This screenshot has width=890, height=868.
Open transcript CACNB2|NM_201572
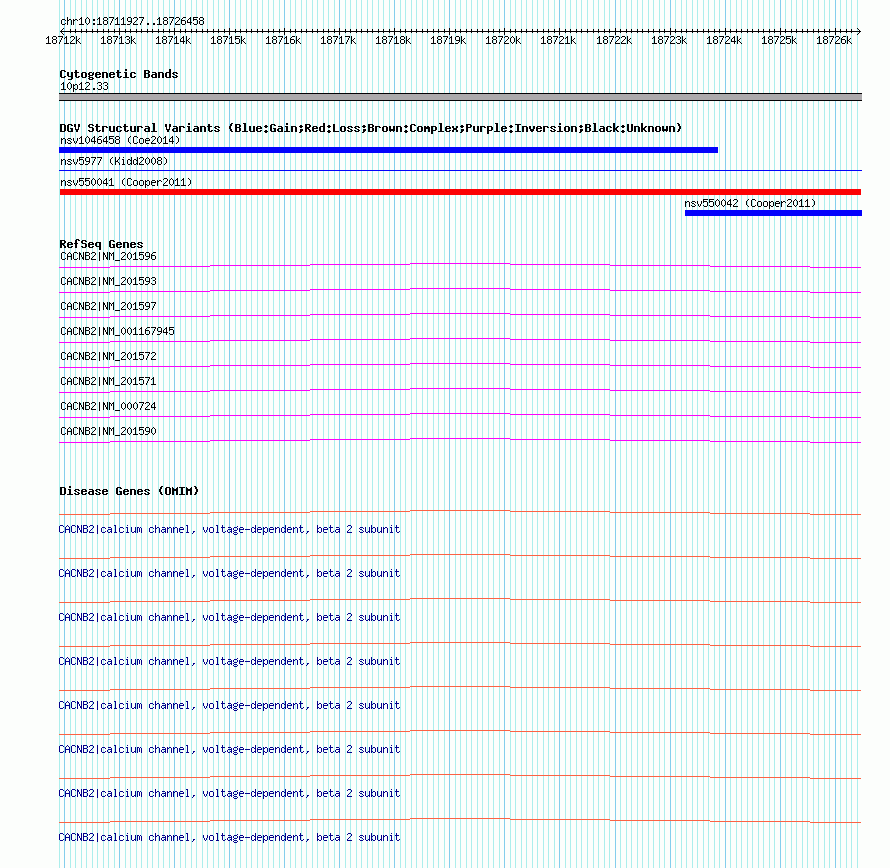(x=108, y=357)
